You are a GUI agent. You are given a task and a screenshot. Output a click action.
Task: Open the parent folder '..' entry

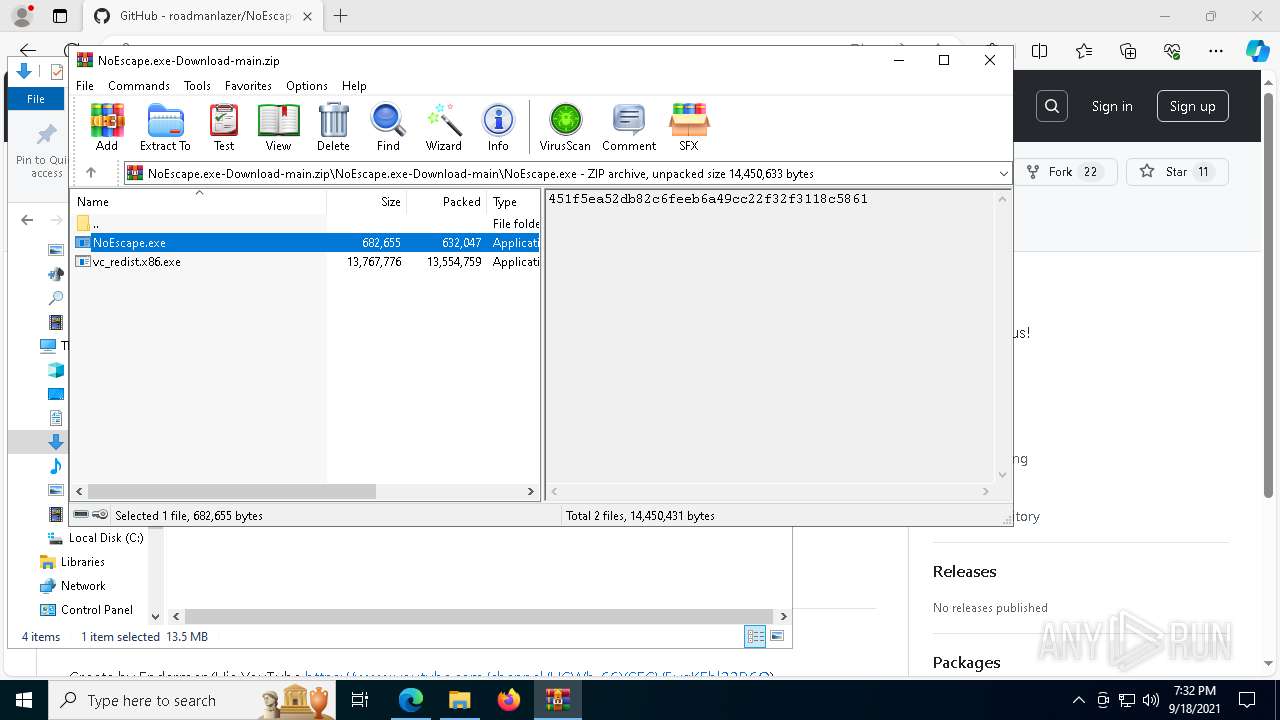tap(306, 224)
